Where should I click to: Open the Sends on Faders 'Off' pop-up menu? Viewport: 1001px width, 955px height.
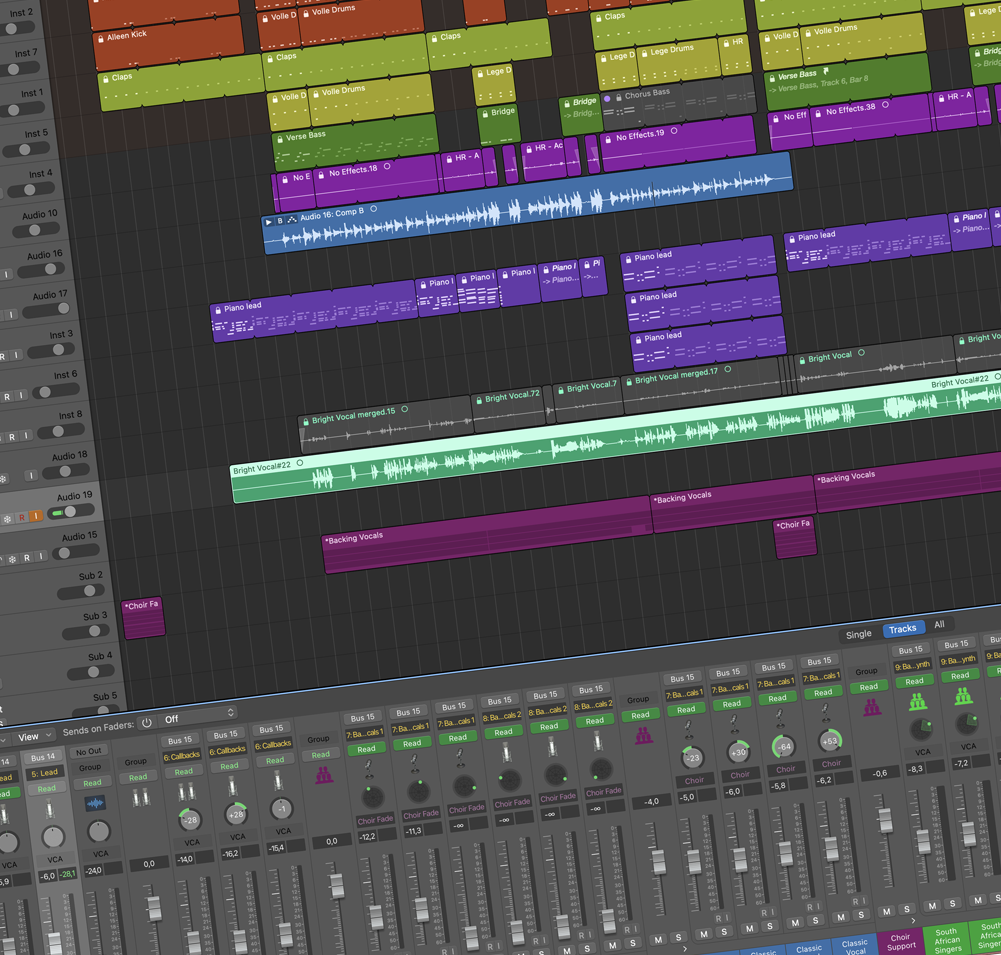click(x=199, y=716)
